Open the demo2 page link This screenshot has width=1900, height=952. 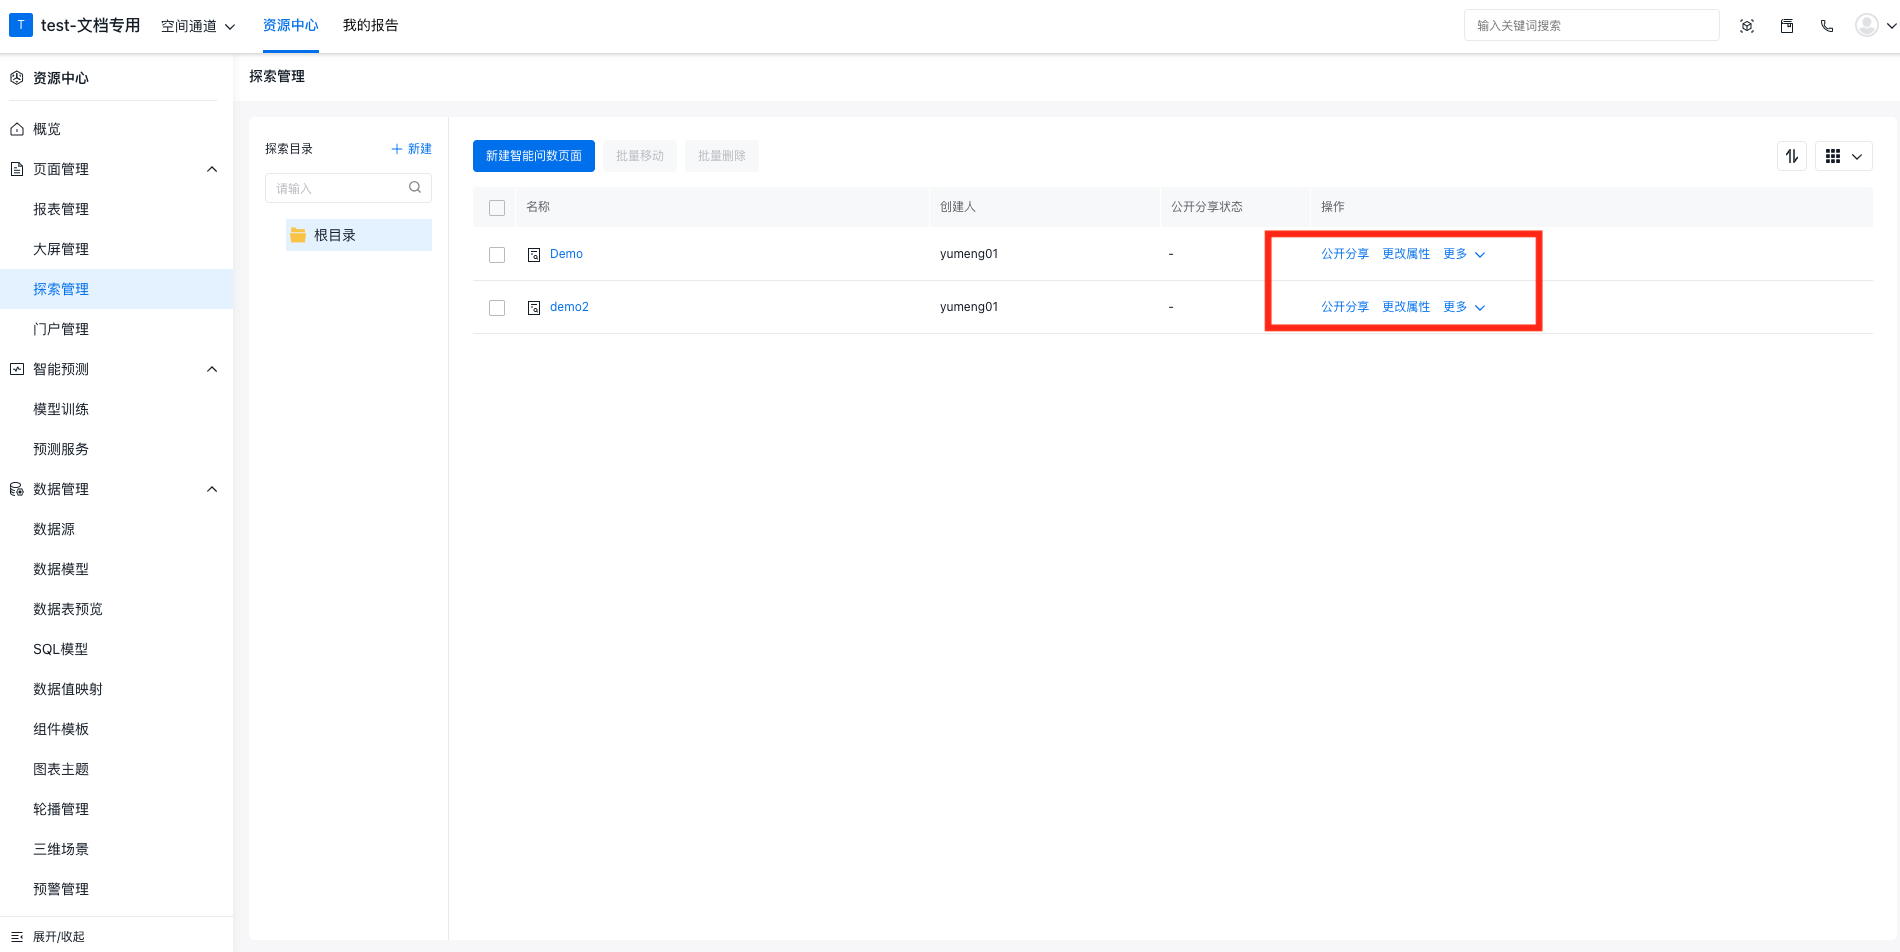click(x=569, y=307)
